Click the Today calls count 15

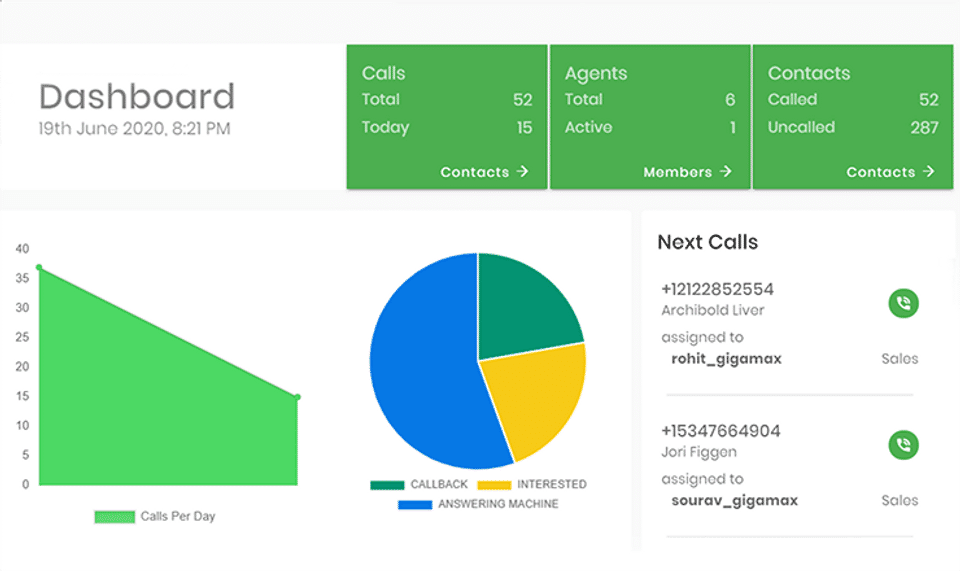(524, 127)
